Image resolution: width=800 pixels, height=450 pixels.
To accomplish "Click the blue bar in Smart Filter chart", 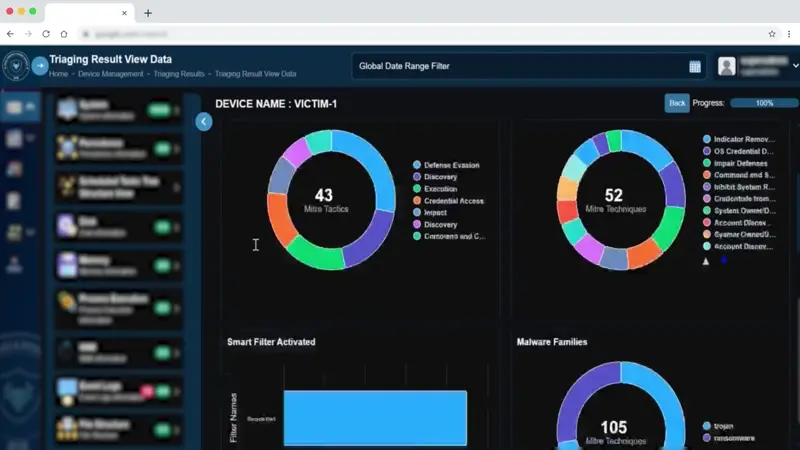I will [x=375, y=418].
